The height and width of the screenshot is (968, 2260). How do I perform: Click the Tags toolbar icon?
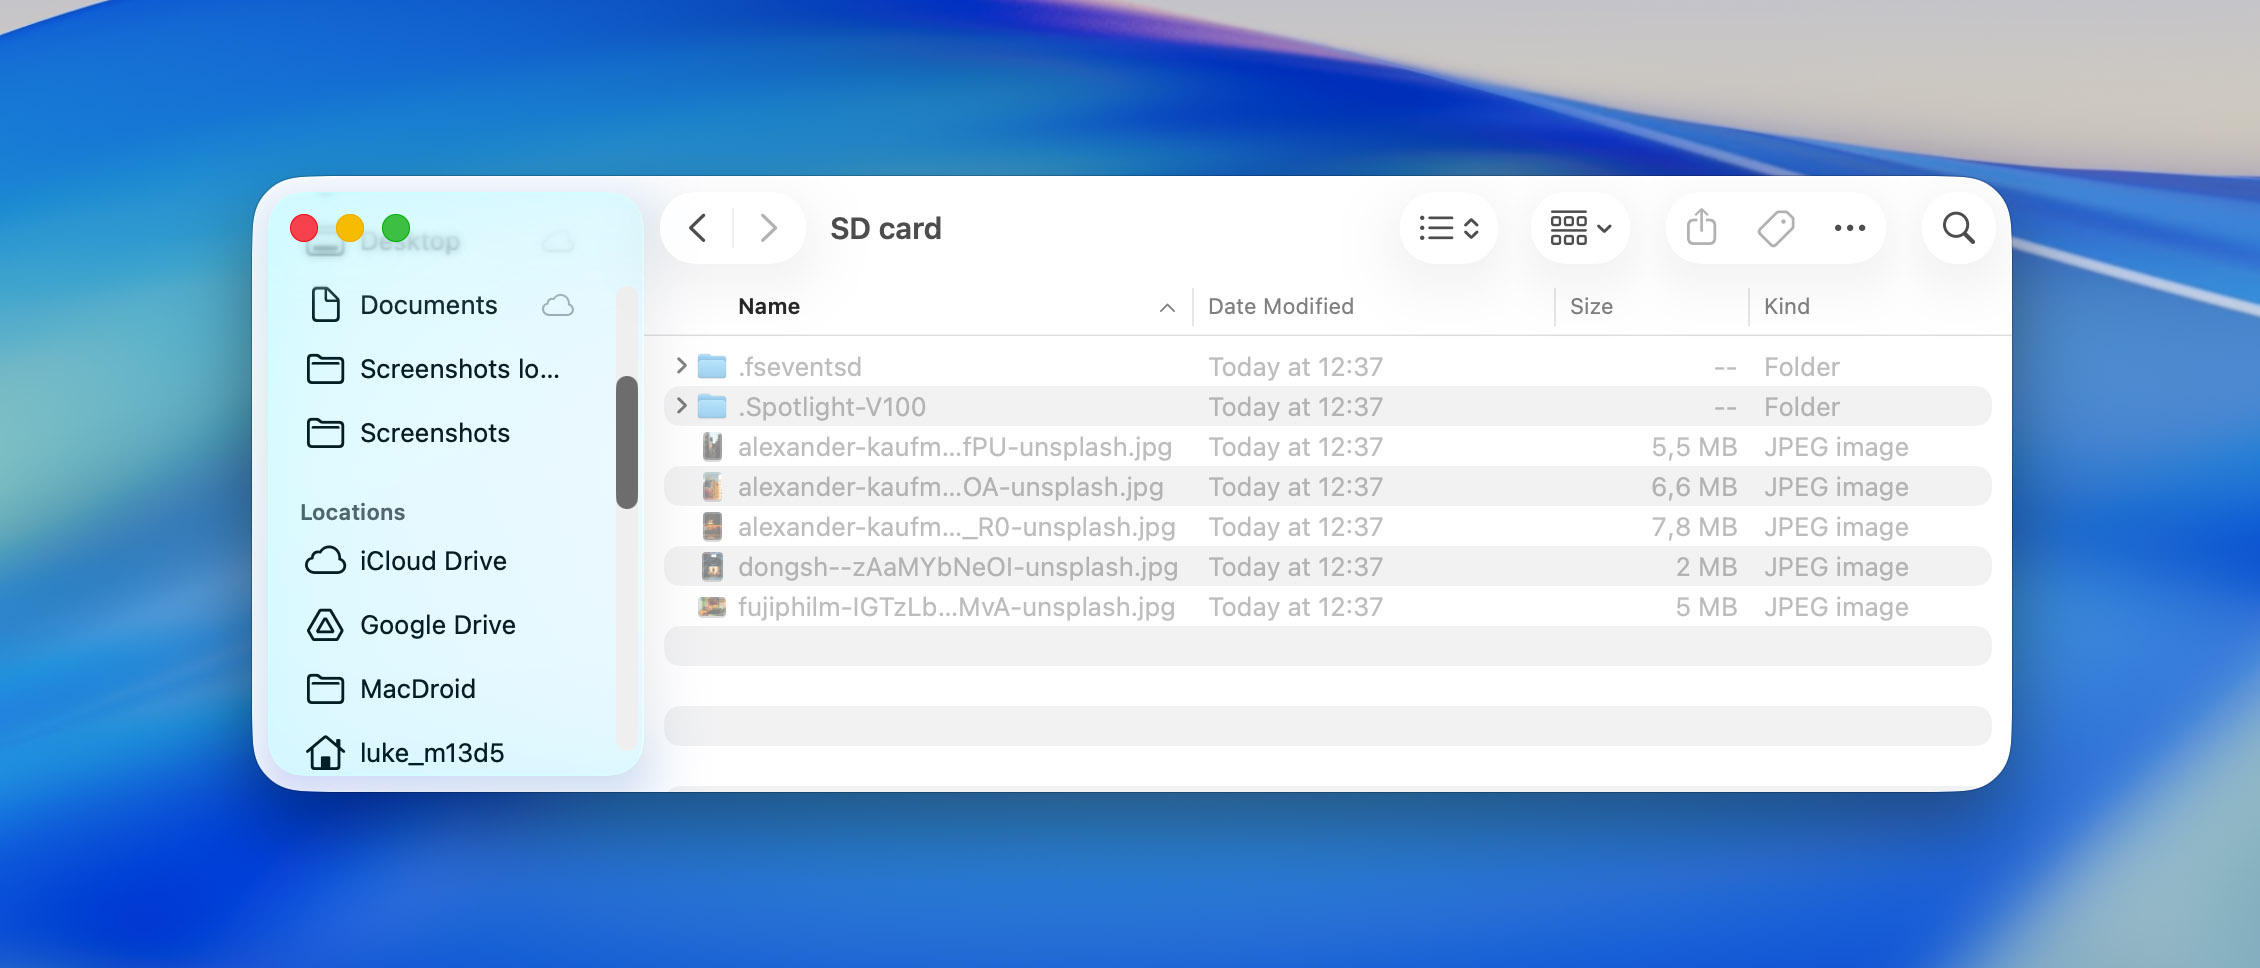[1776, 228]
